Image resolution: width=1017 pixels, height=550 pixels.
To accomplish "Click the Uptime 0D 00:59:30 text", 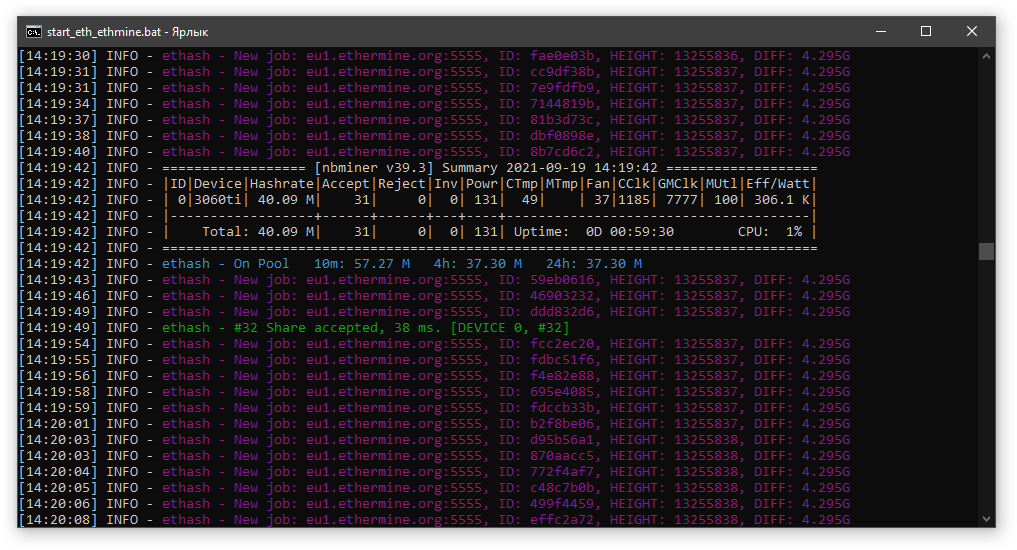I will coord(593,232).
